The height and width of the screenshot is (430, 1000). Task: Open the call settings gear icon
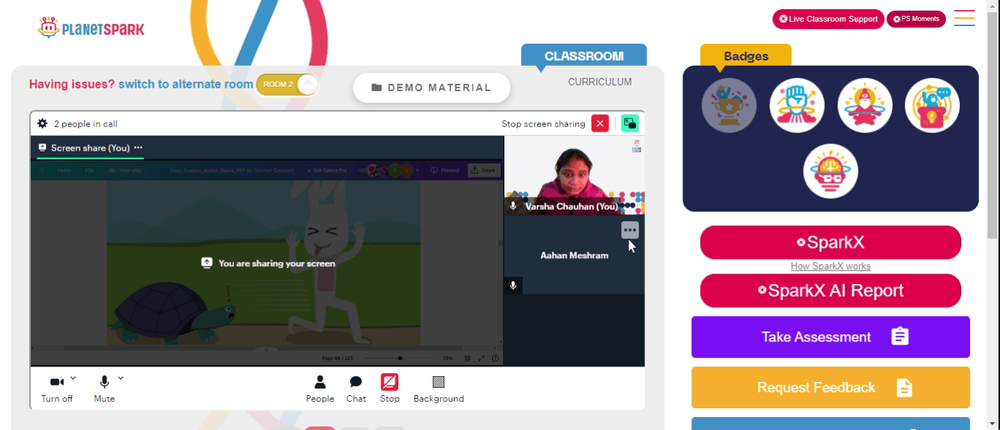pyautogui.click(x=42, y=123)
